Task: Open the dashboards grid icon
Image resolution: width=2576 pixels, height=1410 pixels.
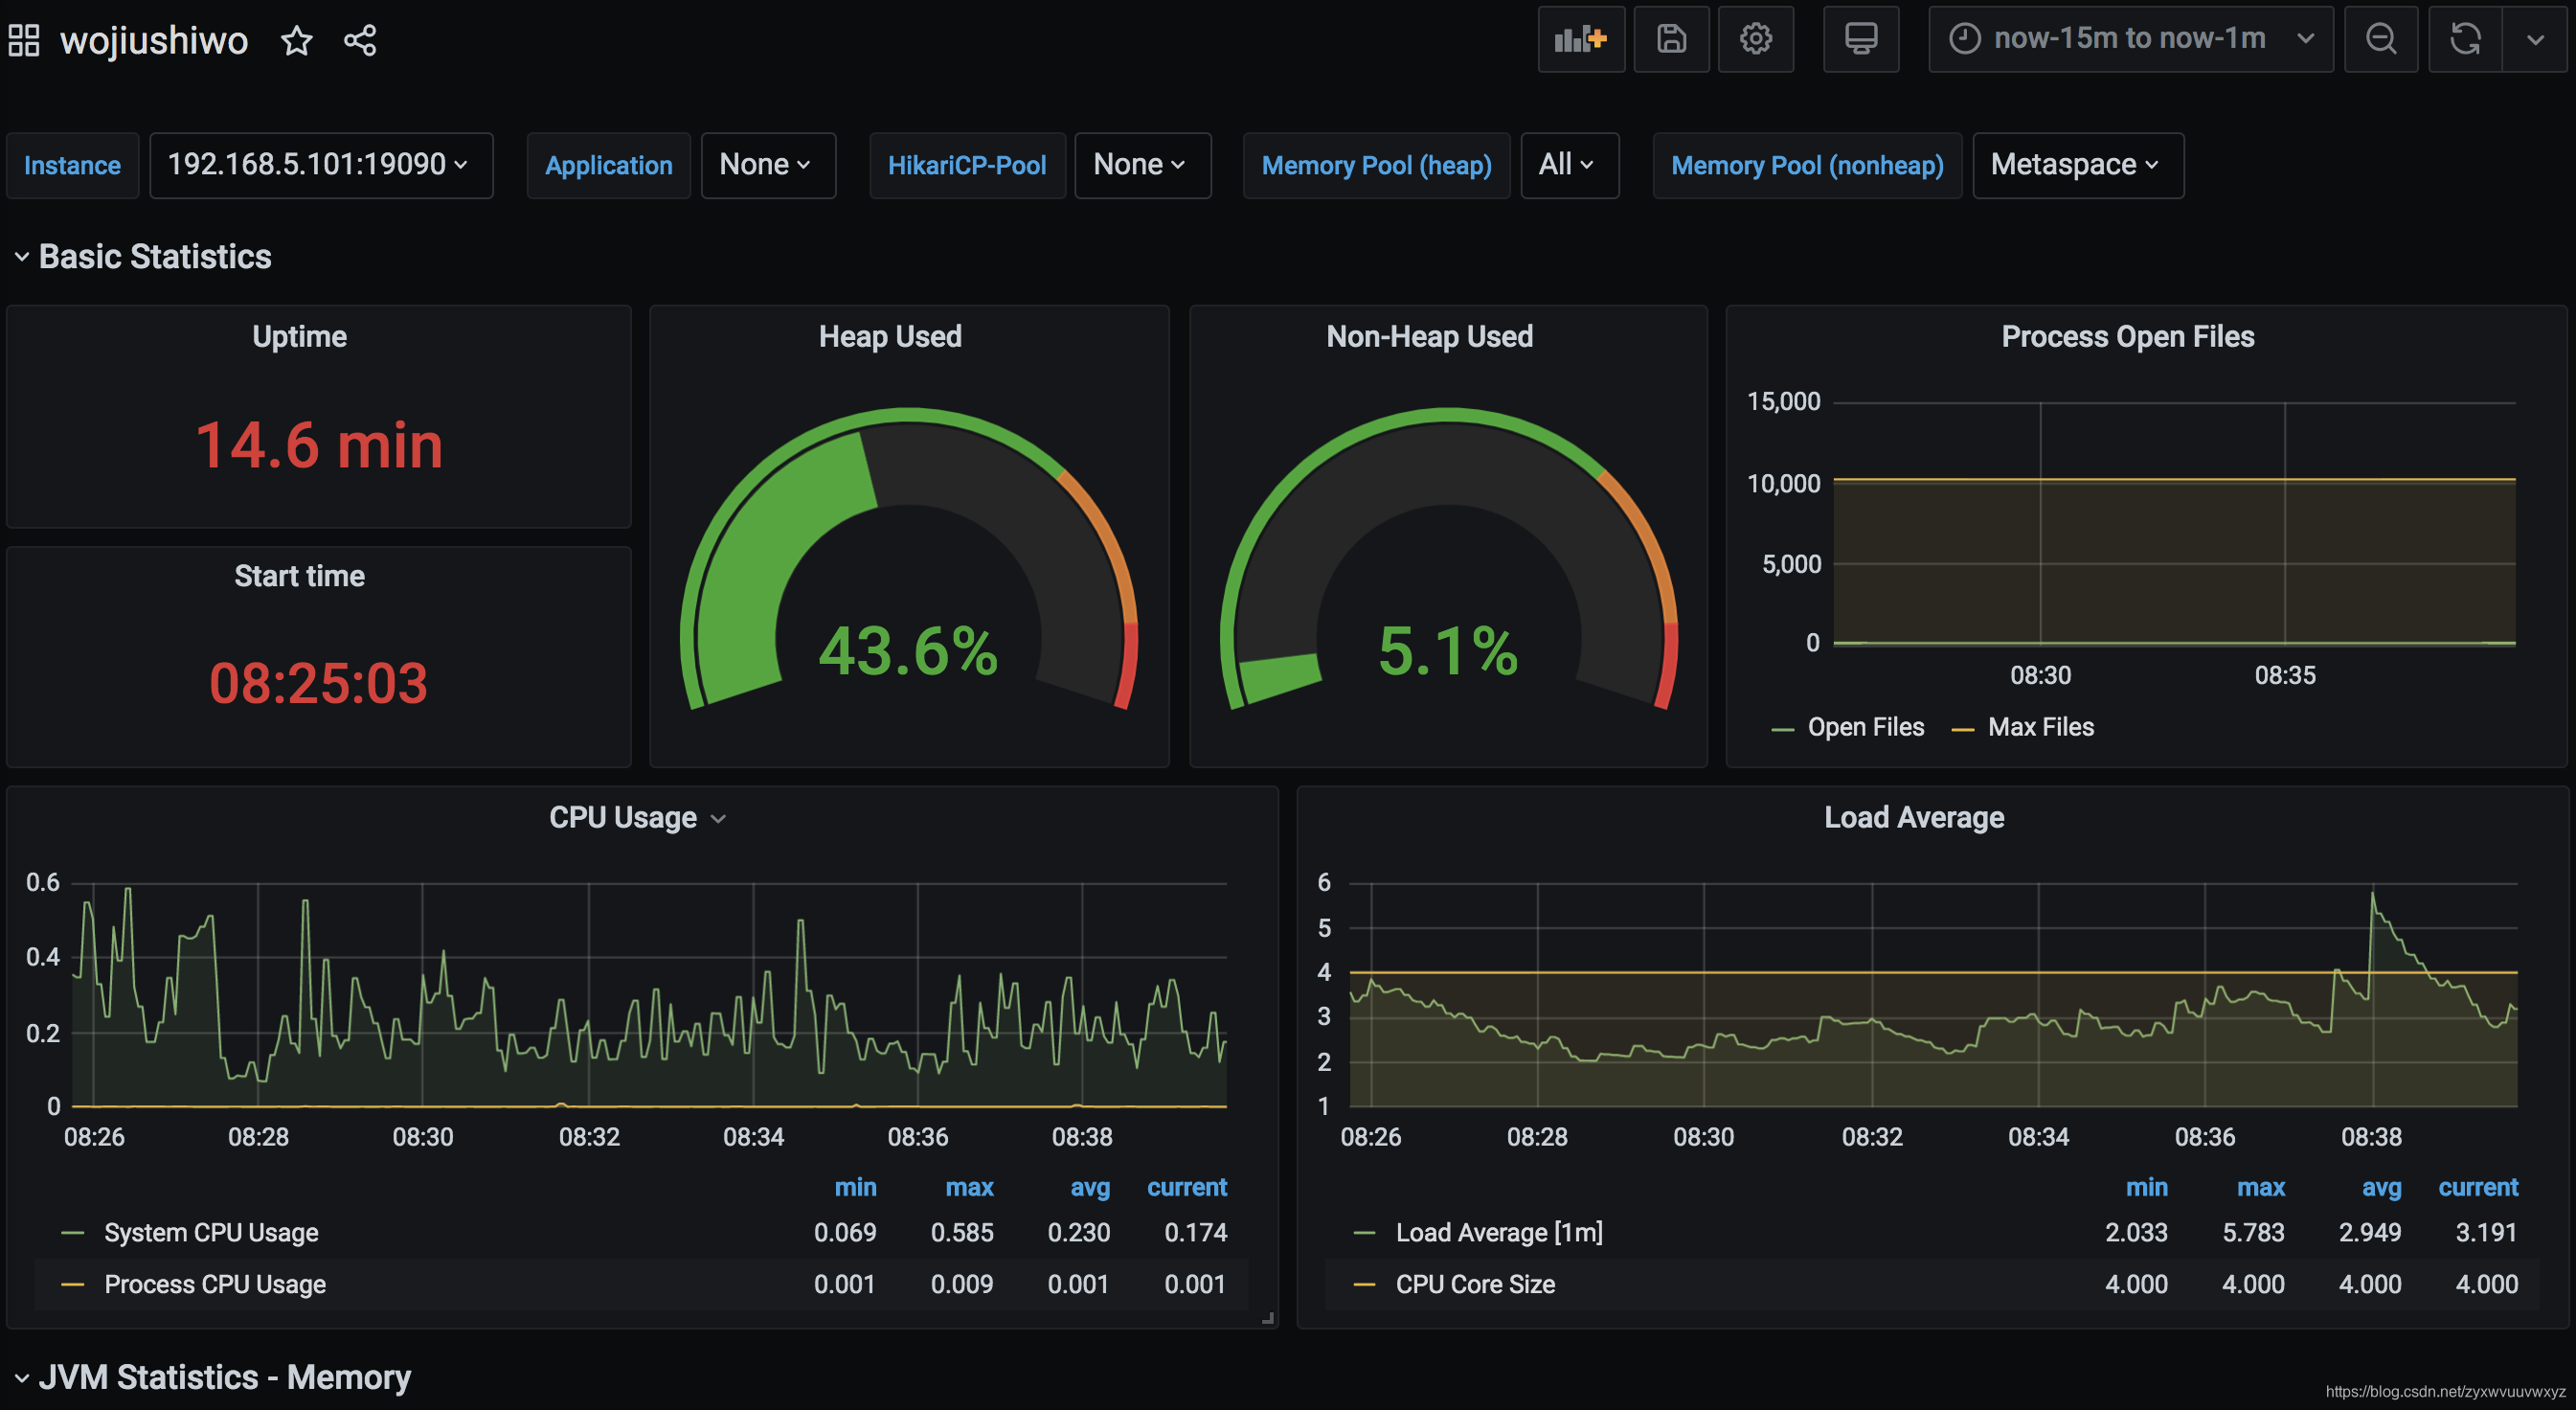Action: (x=23, y=40)
